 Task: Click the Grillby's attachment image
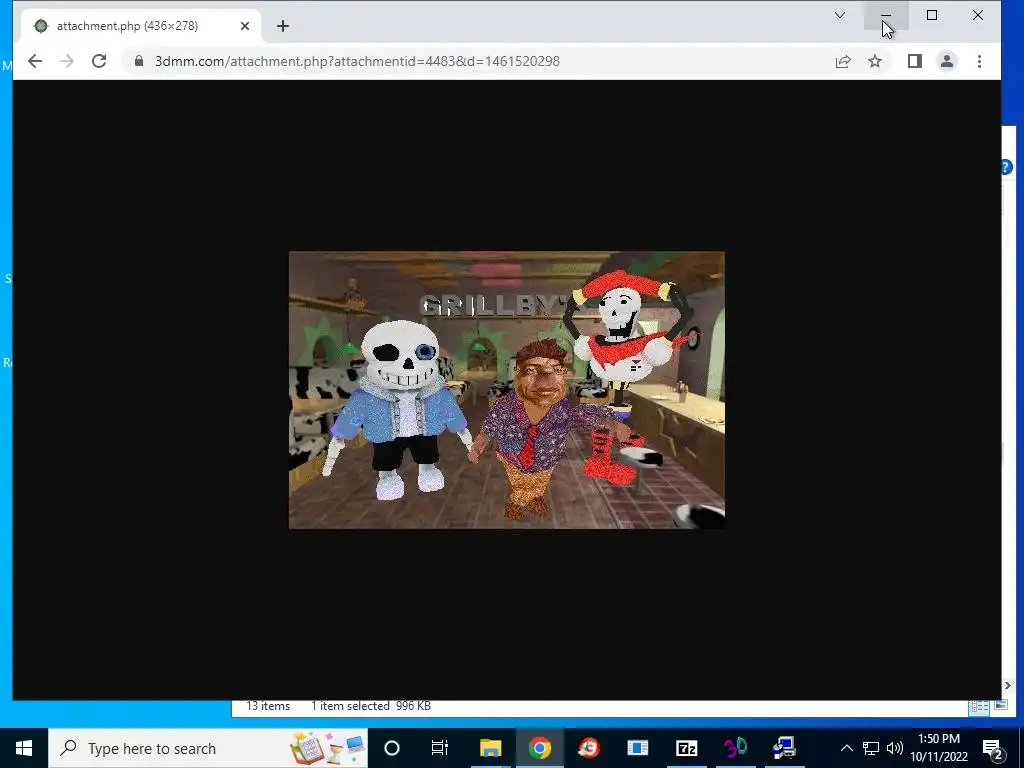(506, 390)
